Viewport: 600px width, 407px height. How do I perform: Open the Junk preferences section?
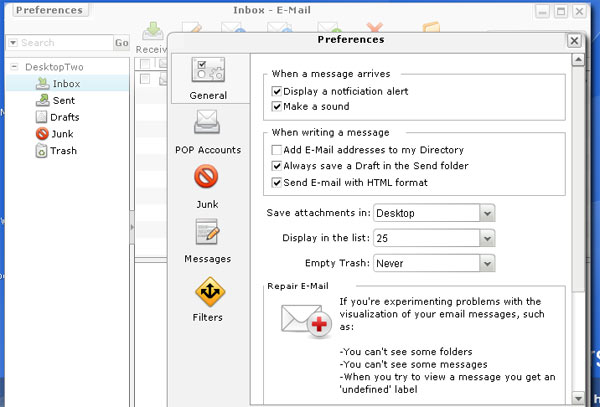click(x=207, y=187)
